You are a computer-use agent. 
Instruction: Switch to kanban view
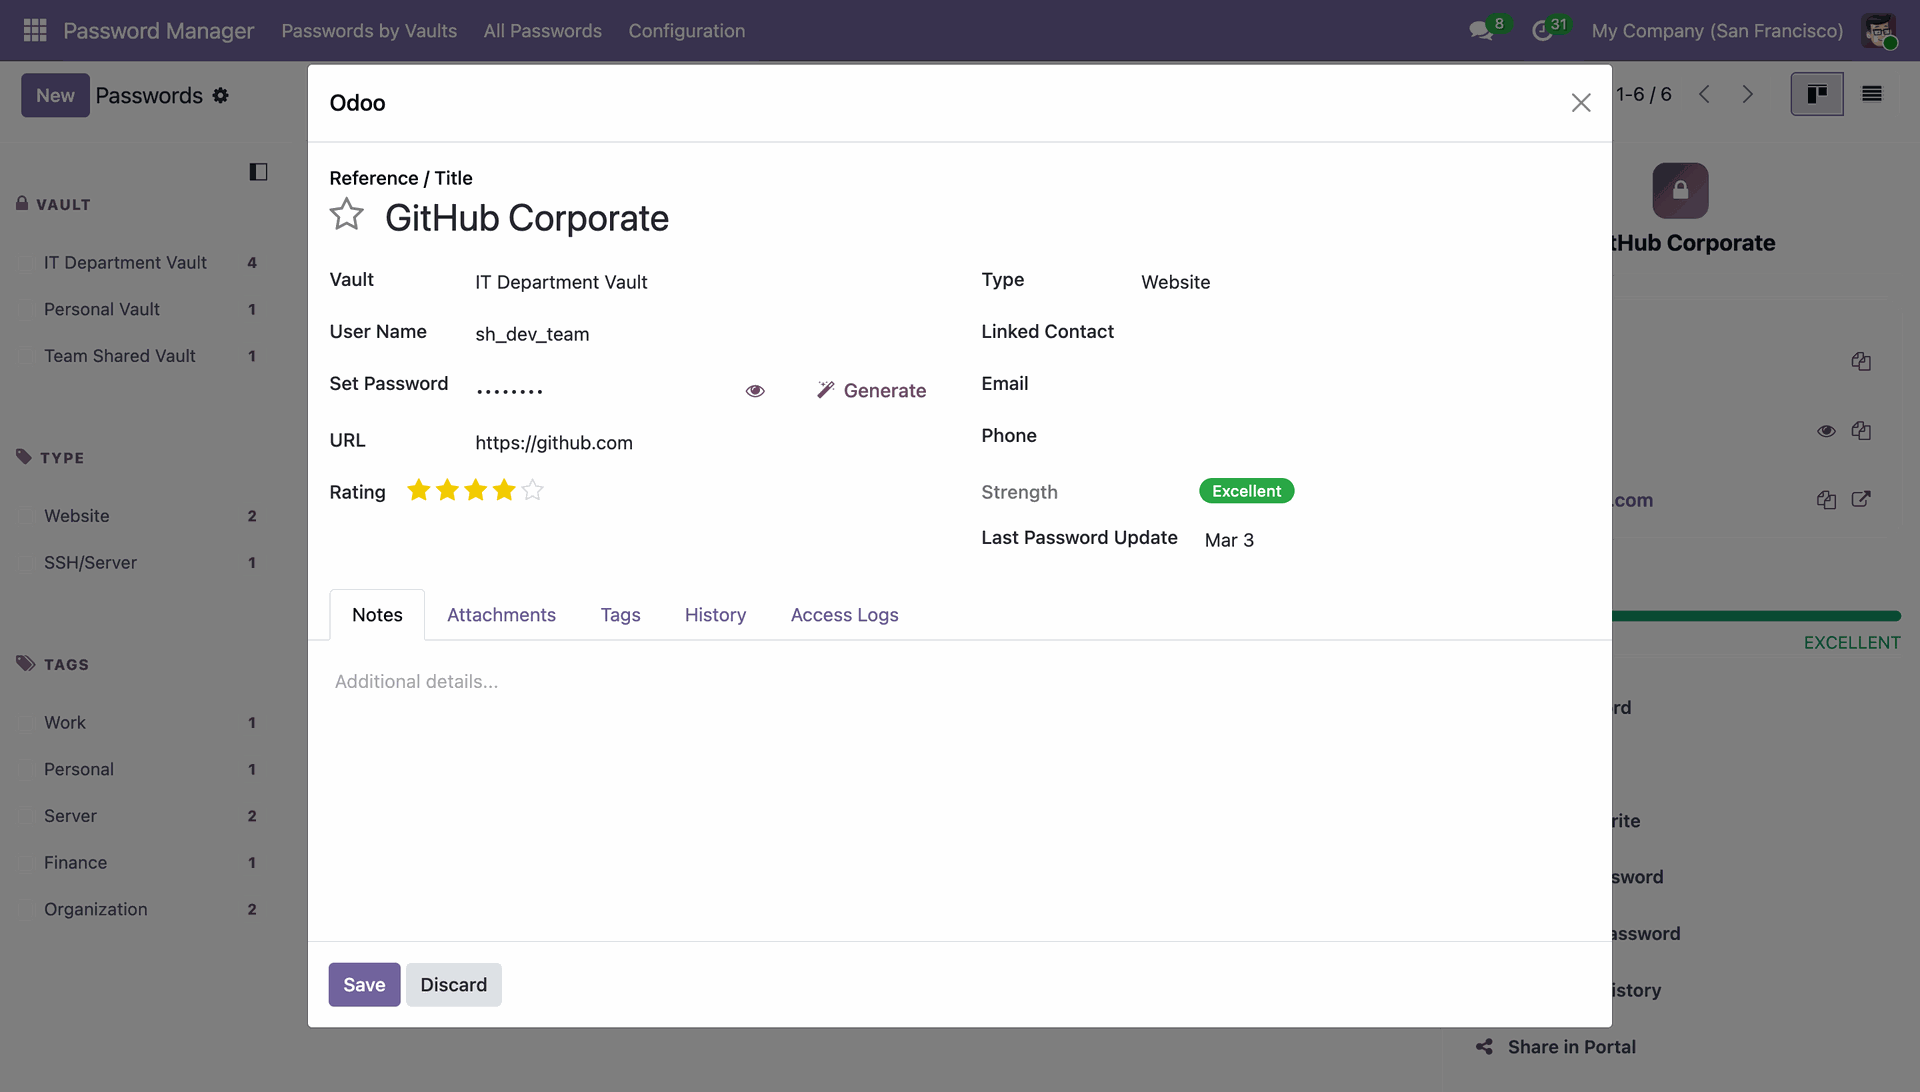click(1817, 94)
